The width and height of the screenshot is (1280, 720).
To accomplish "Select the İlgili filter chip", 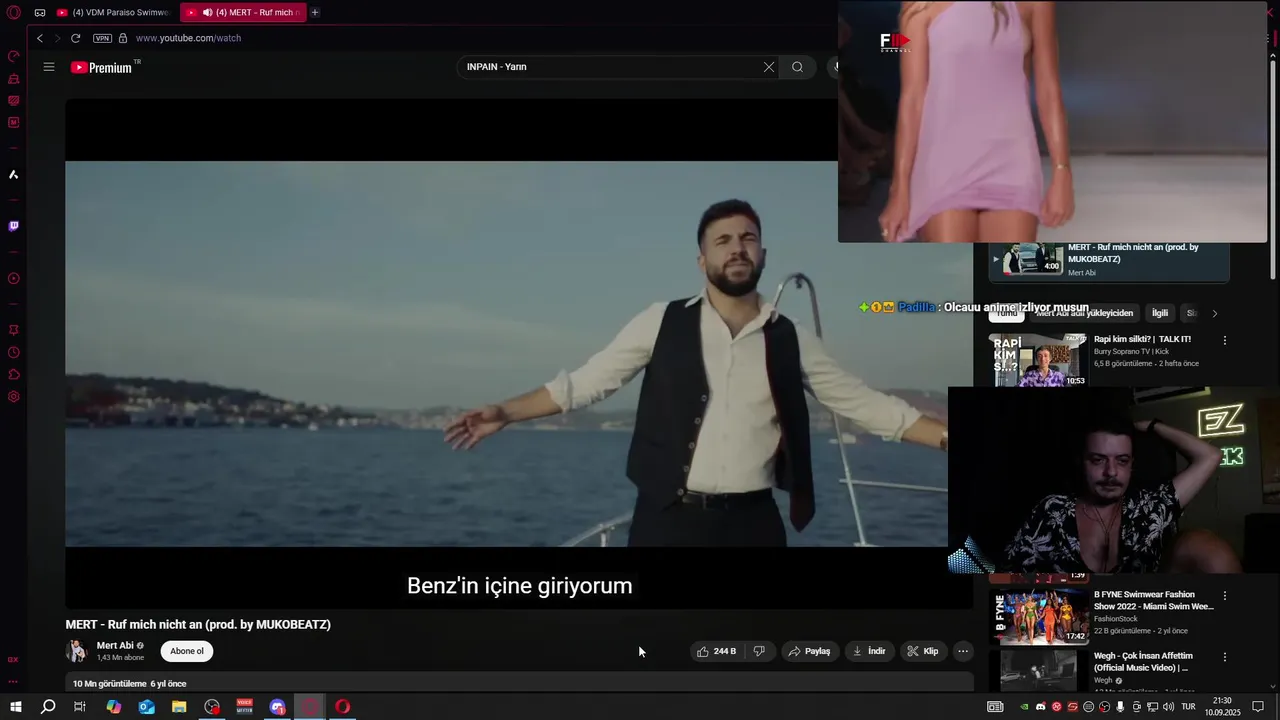I will pos(1160,313).
